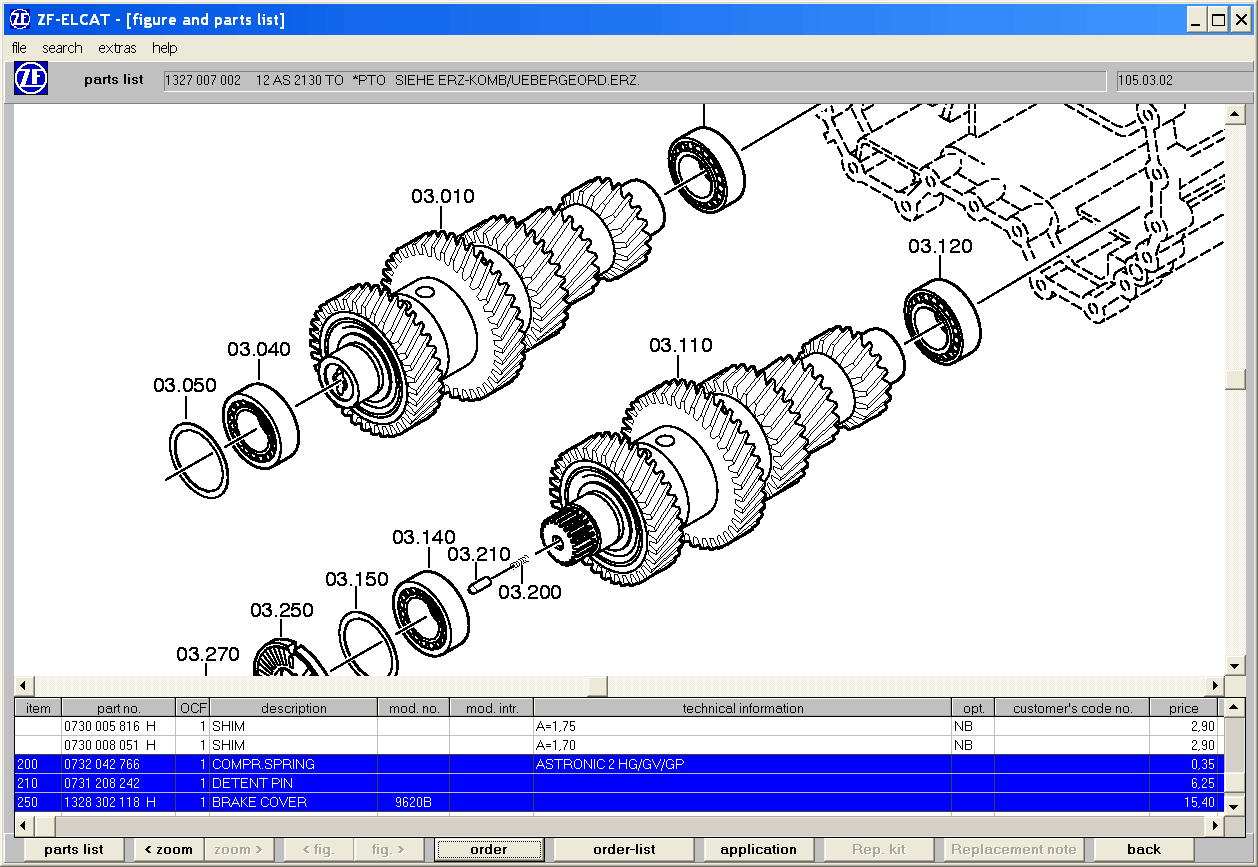
Task: Click figure vertical scrollbar thumb
Action: pyautogui.click(x=1235, y=380)
